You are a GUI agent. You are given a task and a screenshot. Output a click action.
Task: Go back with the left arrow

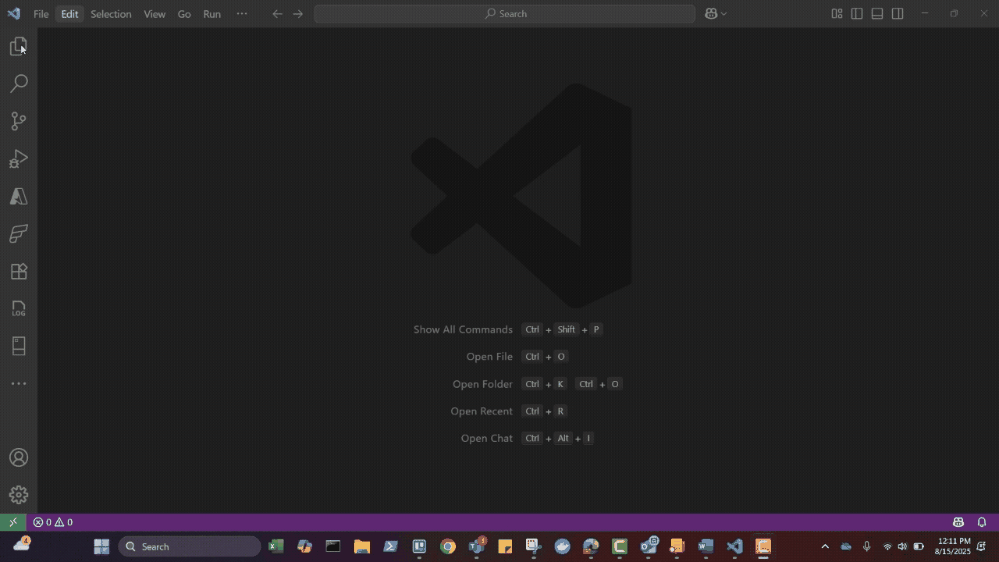coord(277,13)
